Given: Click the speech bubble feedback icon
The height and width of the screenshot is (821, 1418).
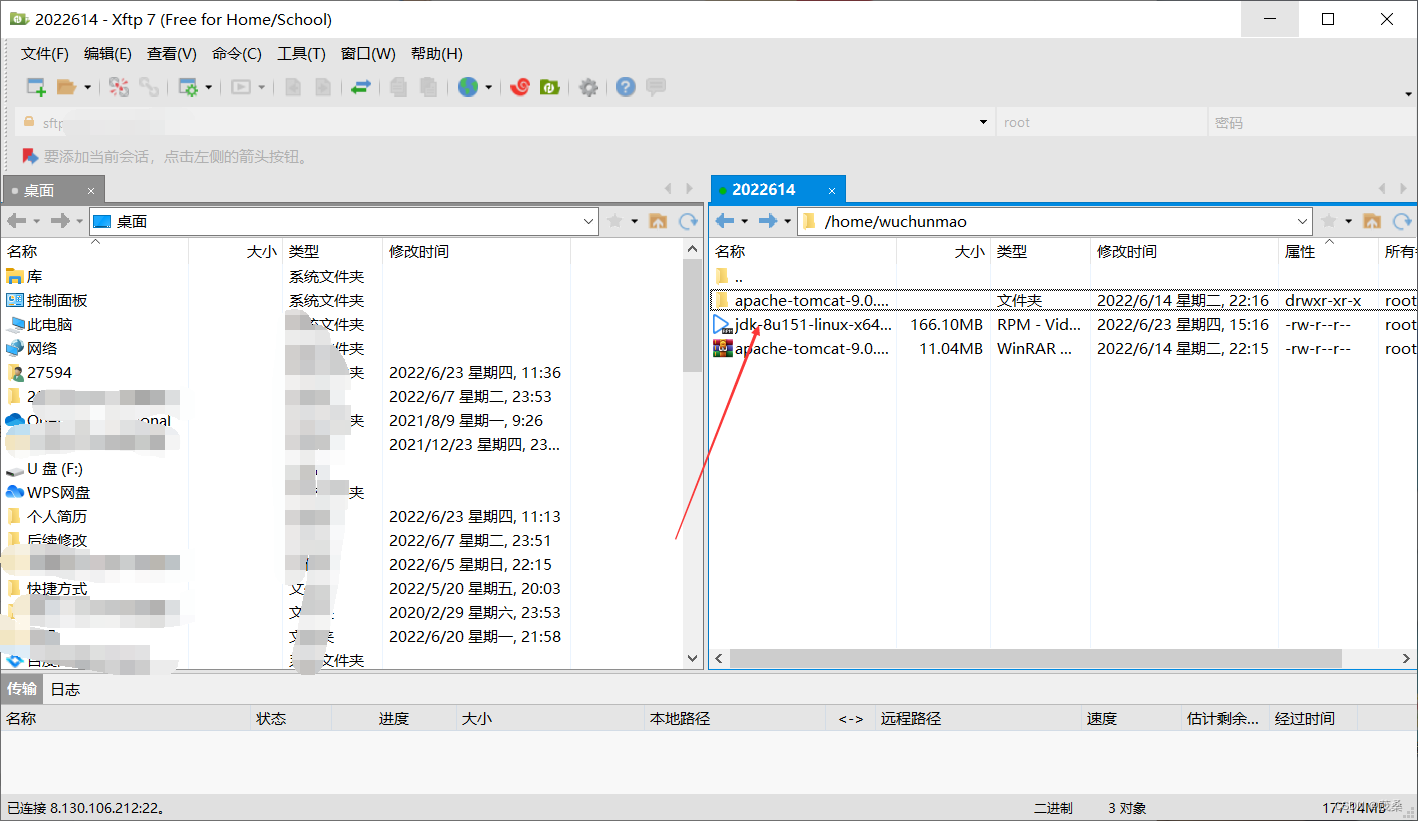Looking at the screenshot, I should coord(656,87).
